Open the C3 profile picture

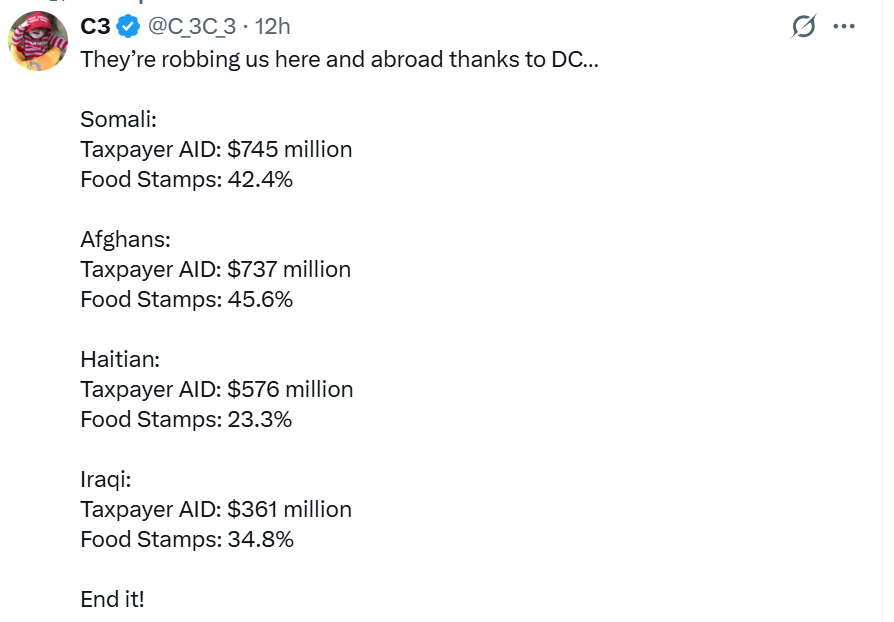38,42
